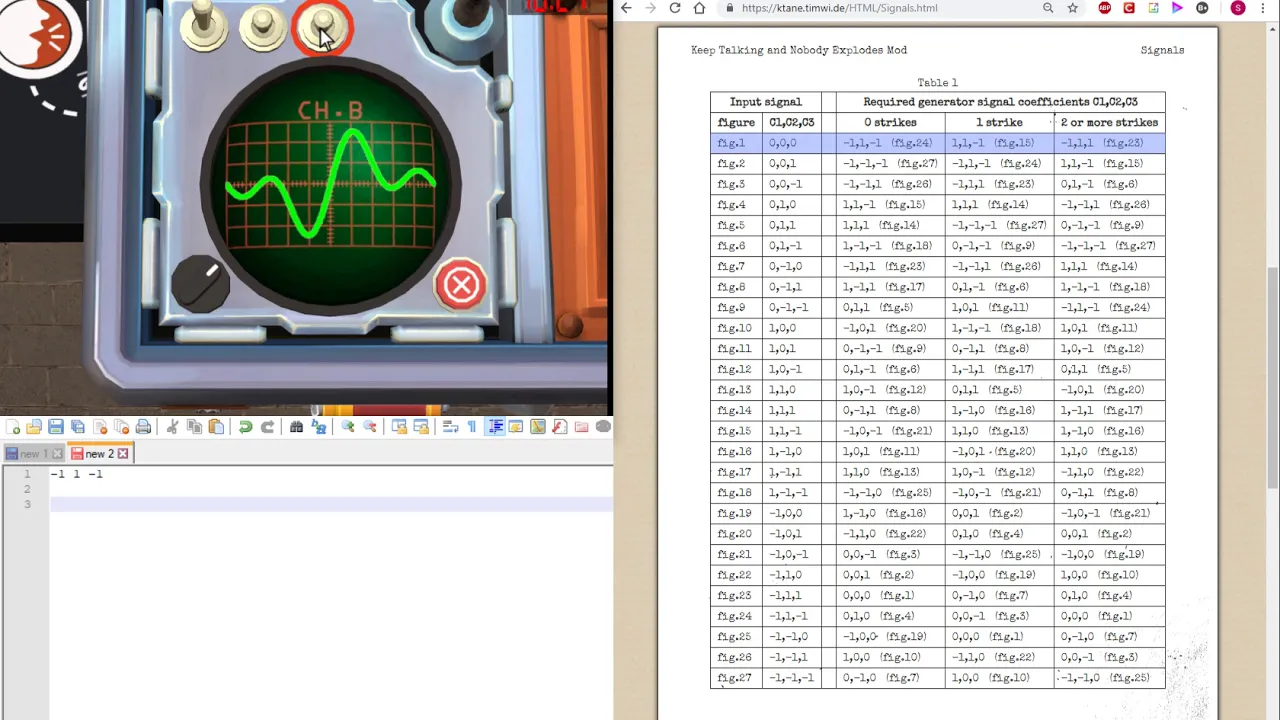Click the red X button on the module
This screenshot has width=1280, height=720.
[461, 285]
